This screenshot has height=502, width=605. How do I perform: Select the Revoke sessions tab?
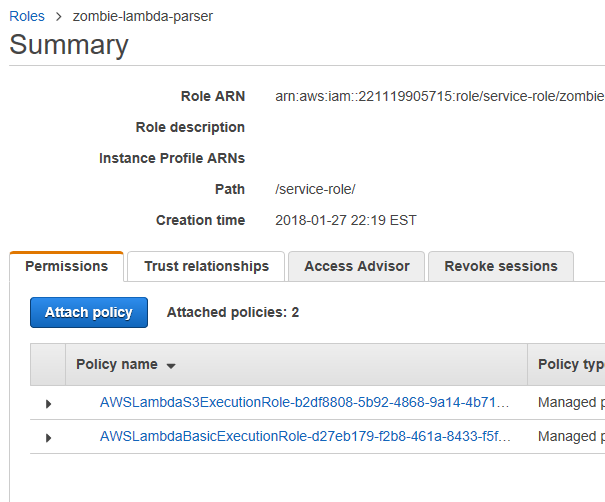[x=500, y=266]
